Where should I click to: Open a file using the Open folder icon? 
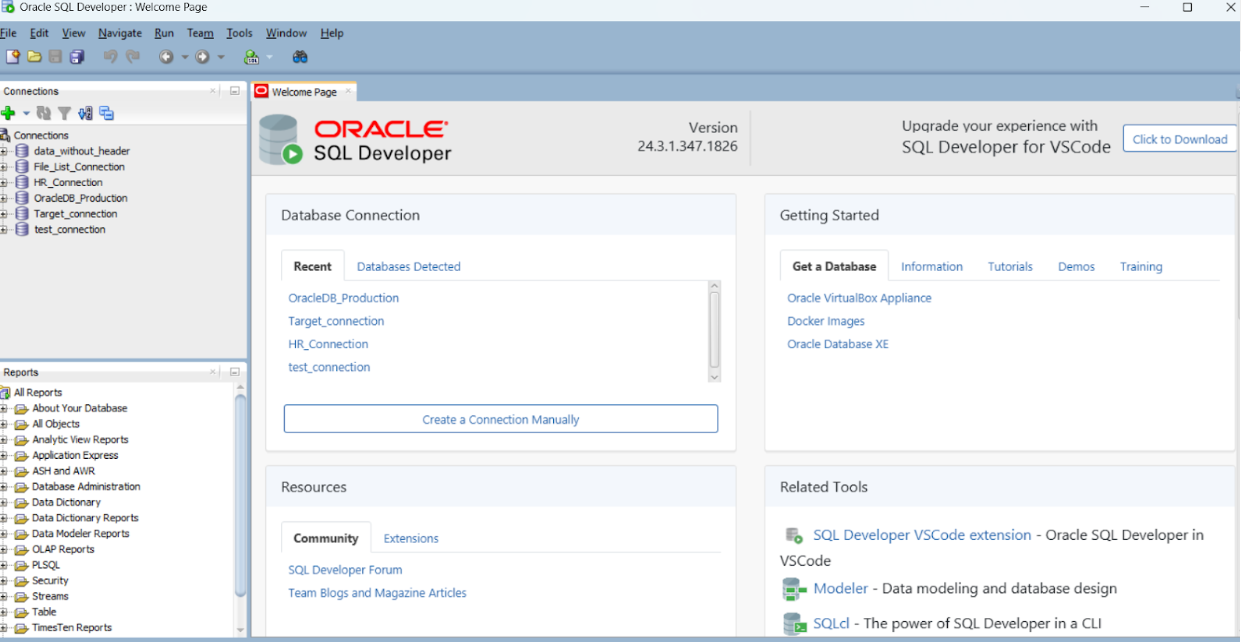[33, 56]
